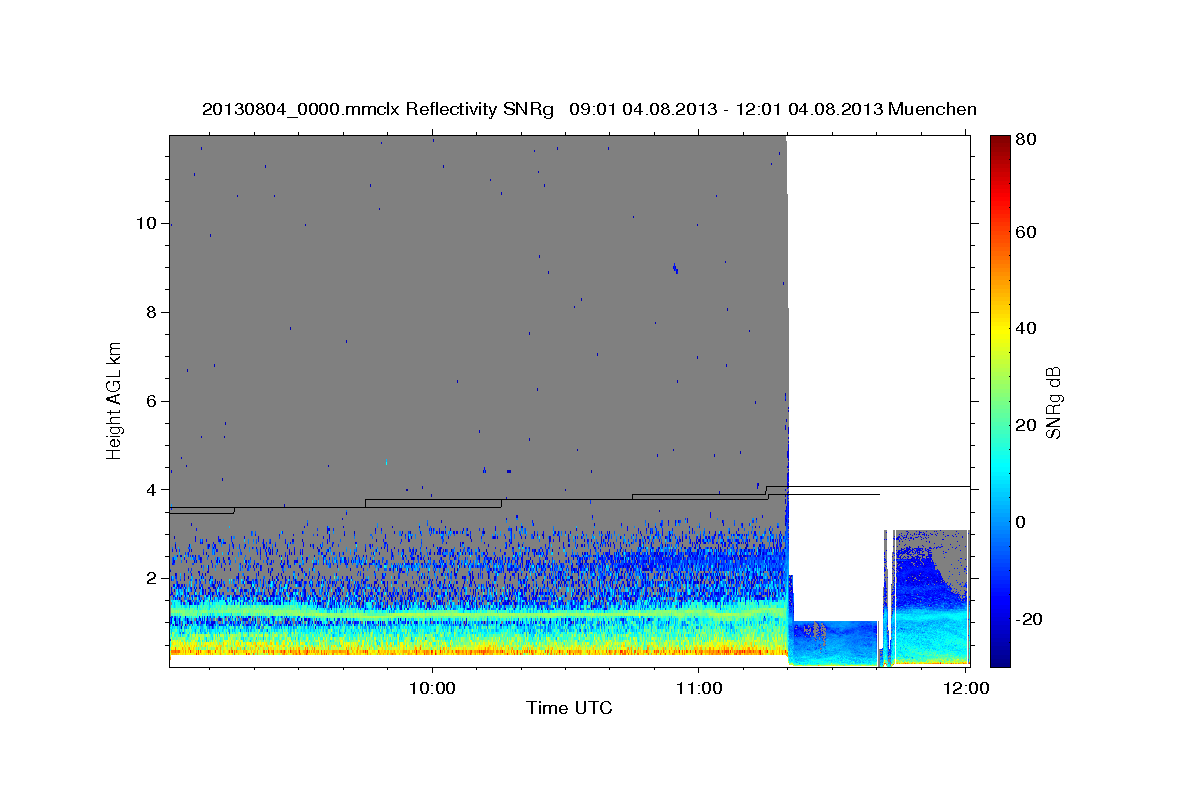
Task: Click the '11:00' time tick label
Action: click(699, 688)
